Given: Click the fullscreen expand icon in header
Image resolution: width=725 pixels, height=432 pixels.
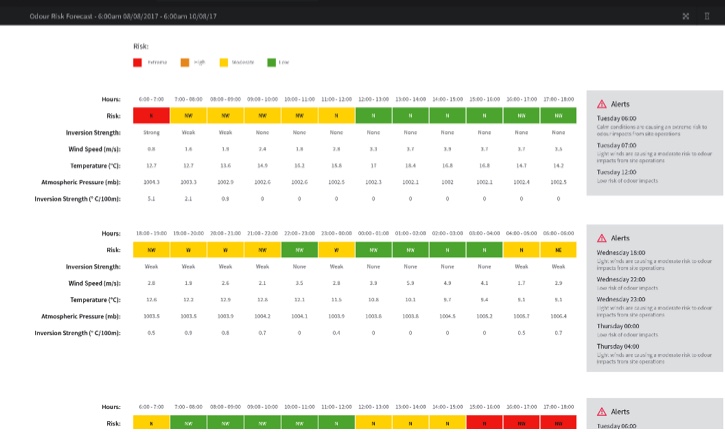Looking at the screenshot, I should [x=686, y=16].
